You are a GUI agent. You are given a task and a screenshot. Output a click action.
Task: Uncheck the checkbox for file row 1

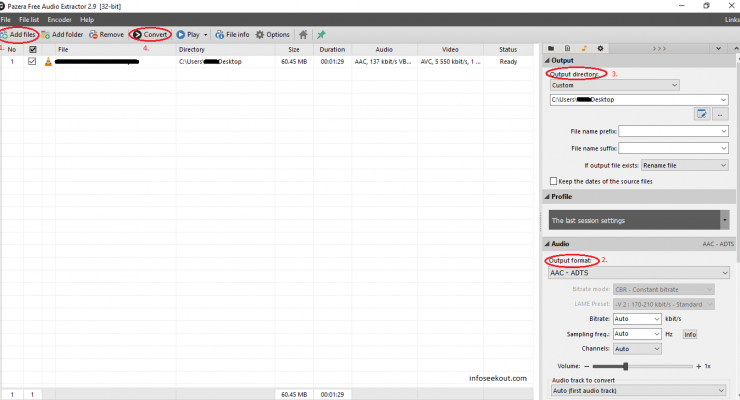coord(32,61)
